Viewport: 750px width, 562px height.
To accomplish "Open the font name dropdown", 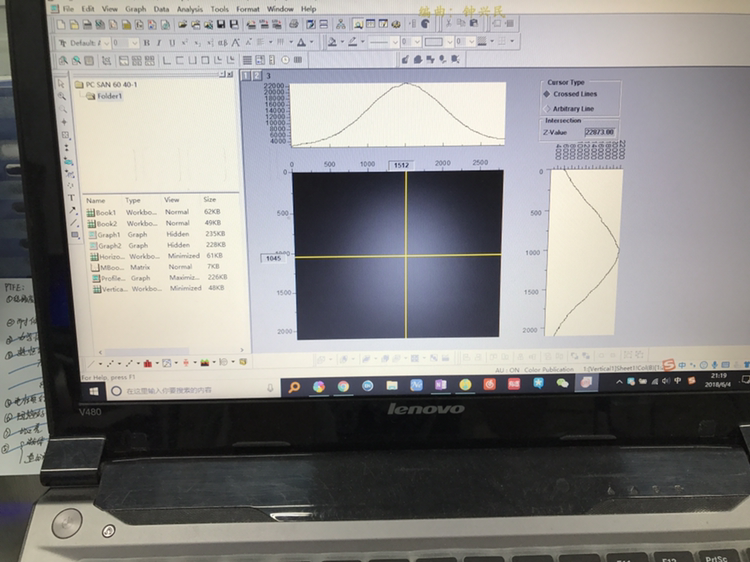I will 106,43.
